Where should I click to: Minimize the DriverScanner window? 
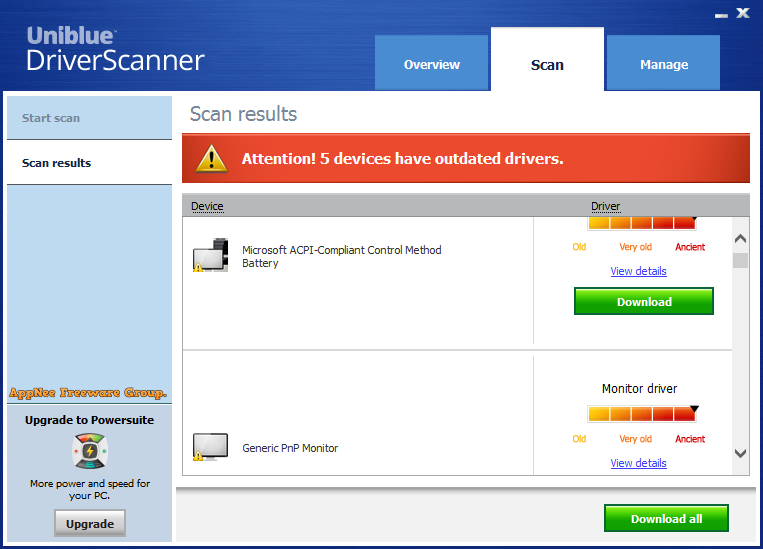click(721, 16)
